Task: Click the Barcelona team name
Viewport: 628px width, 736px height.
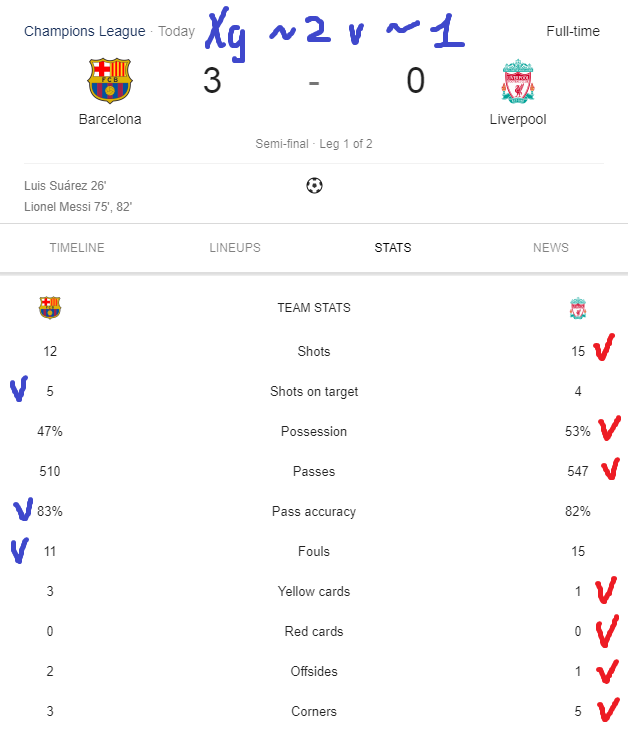Action: [x=110, y=119]
